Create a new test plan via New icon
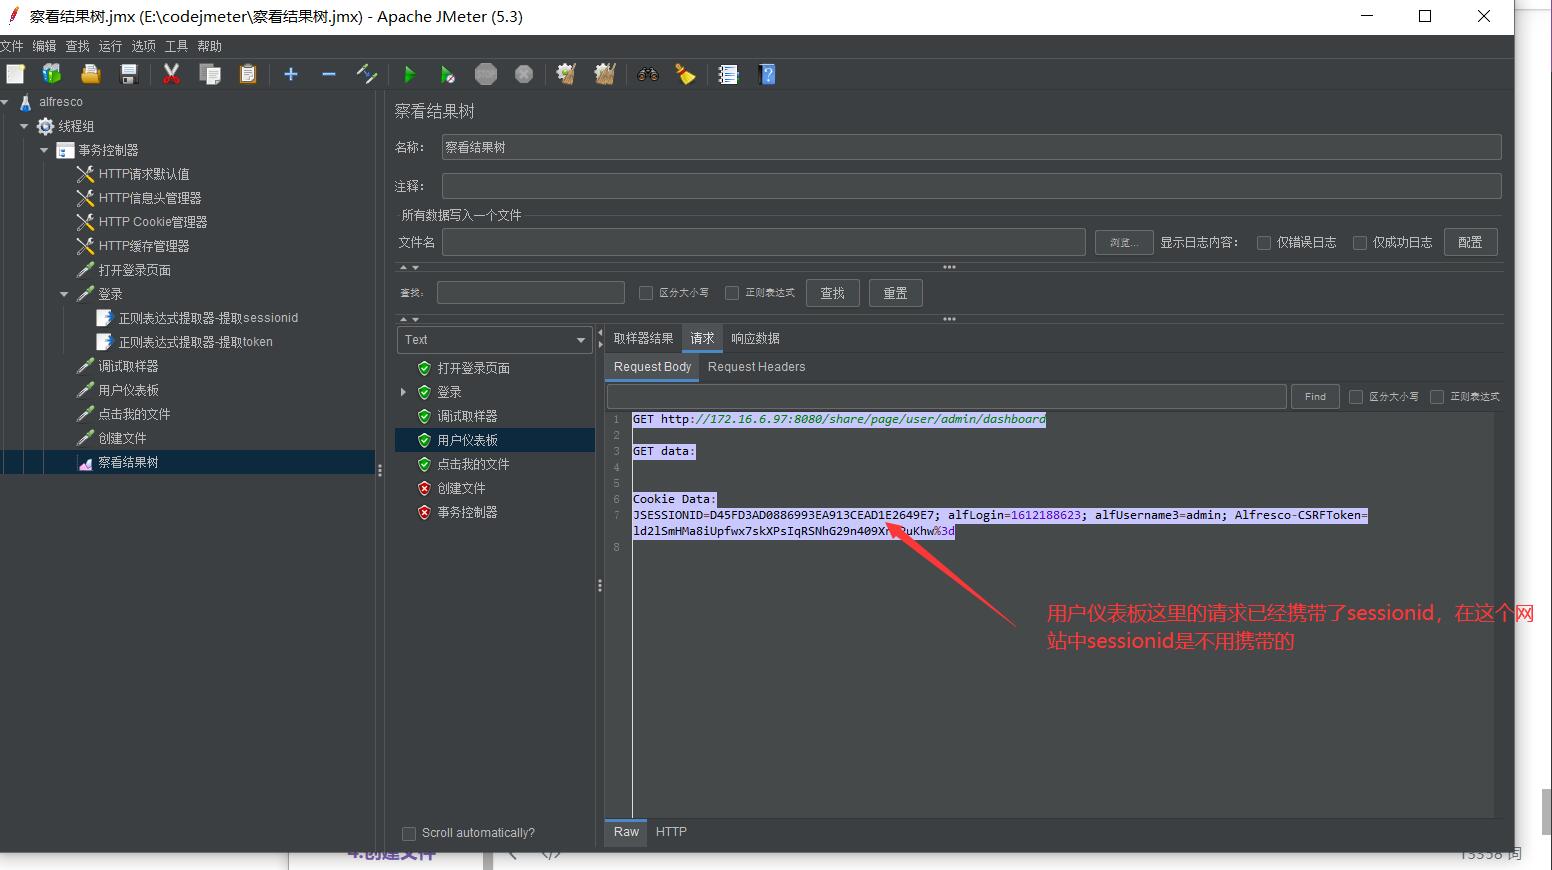Viewport: 1552px width, 870px height. (15, 74)
